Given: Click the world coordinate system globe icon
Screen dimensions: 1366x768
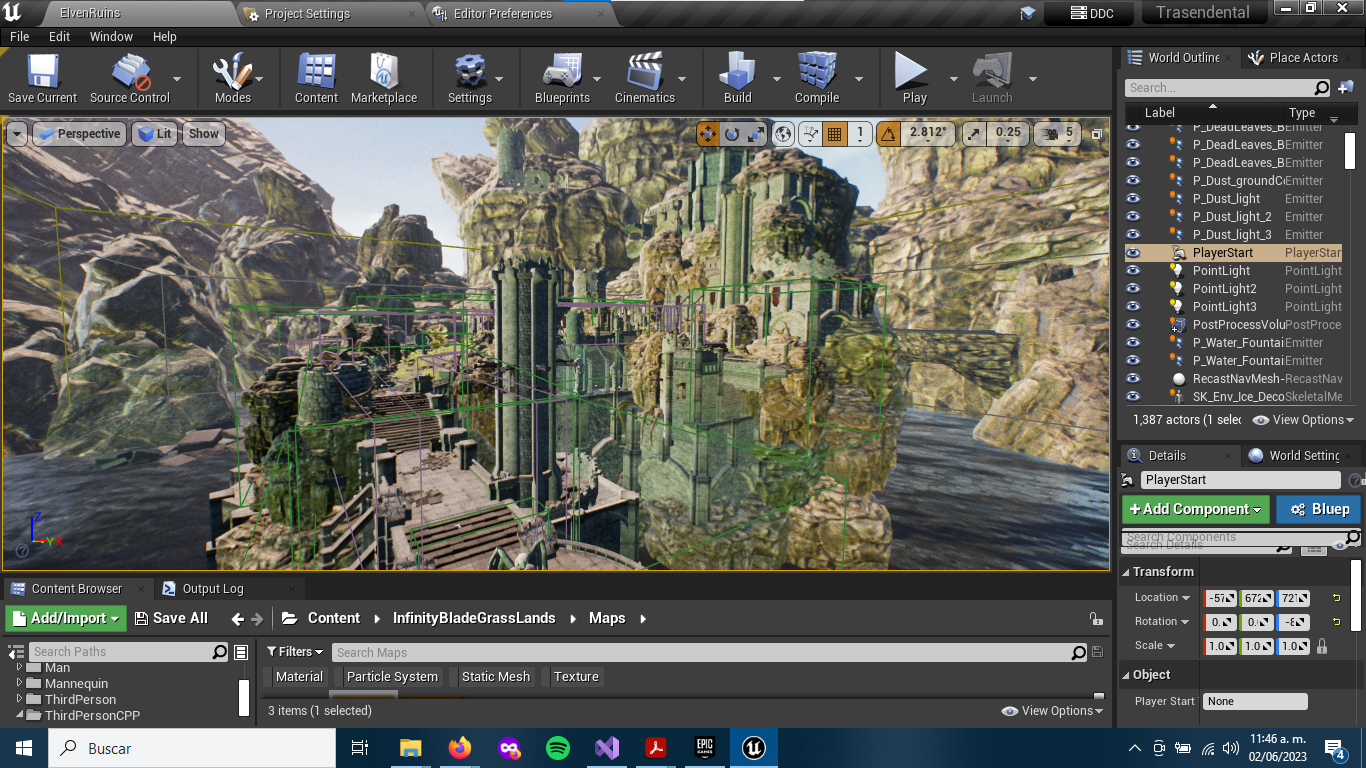Looking at the screenshot, I should (784, 133).
